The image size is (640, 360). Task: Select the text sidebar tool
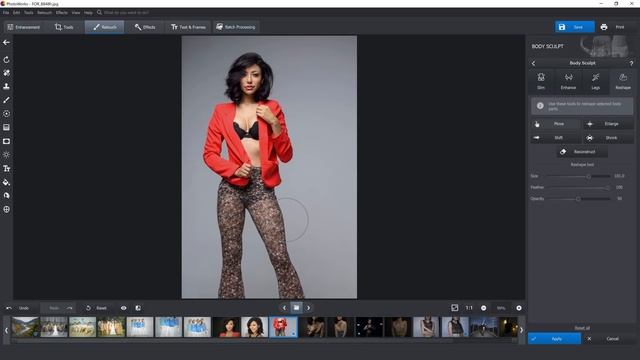[6, 168]
